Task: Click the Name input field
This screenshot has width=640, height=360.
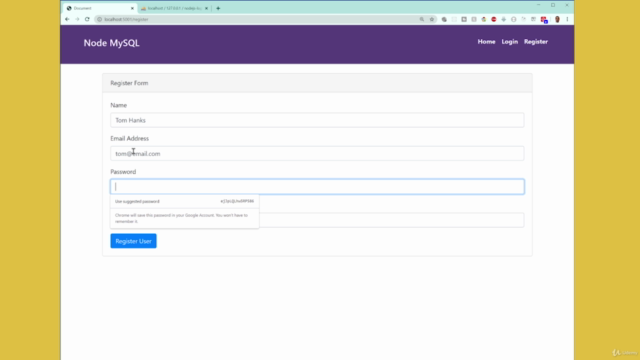Action: 317,120
